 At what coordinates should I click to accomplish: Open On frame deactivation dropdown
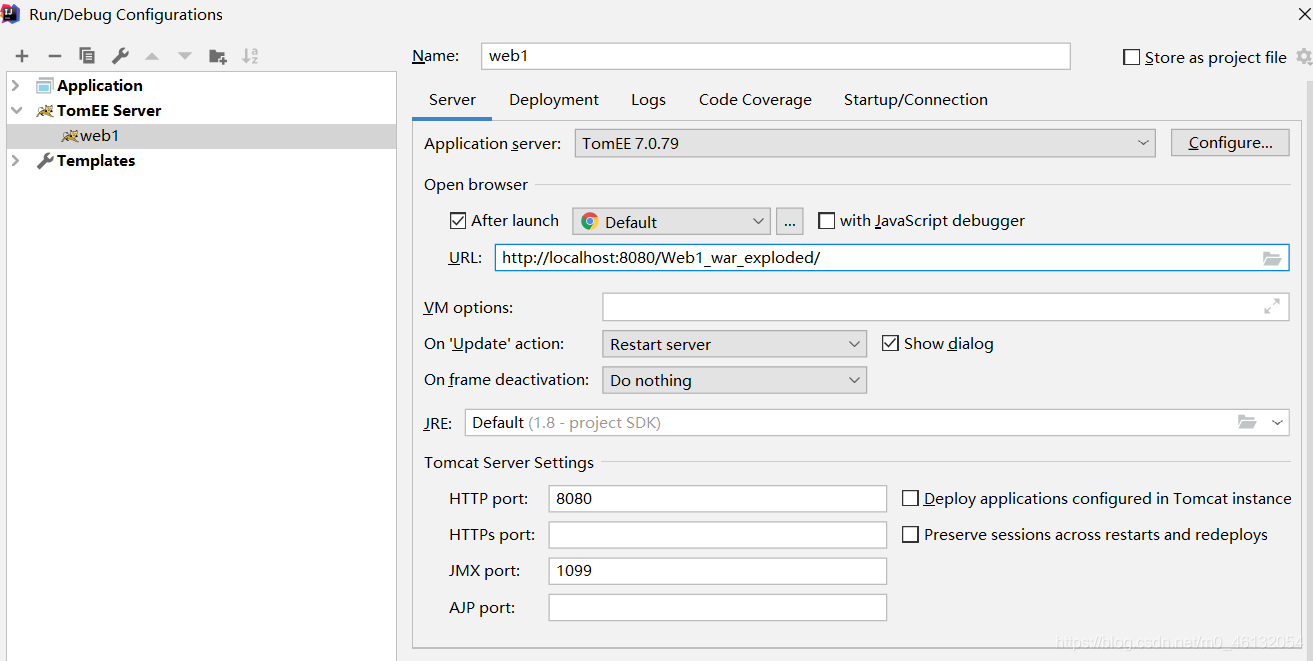pyautogui.click(x=734, y=380)
